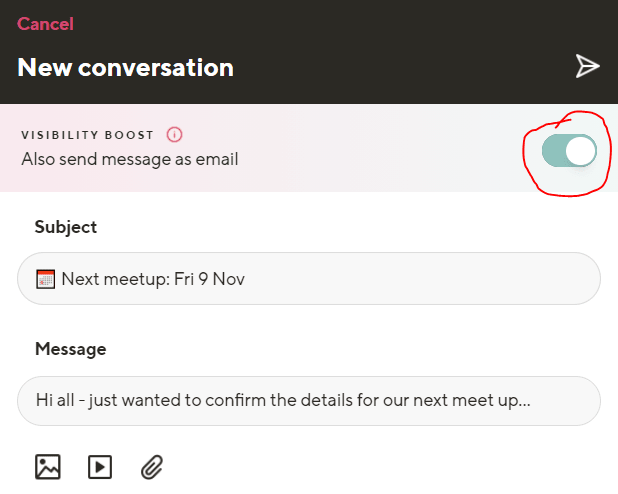Click into the Message text box
This screenshot has height=494, width=618.
click(x=309, y=401)
